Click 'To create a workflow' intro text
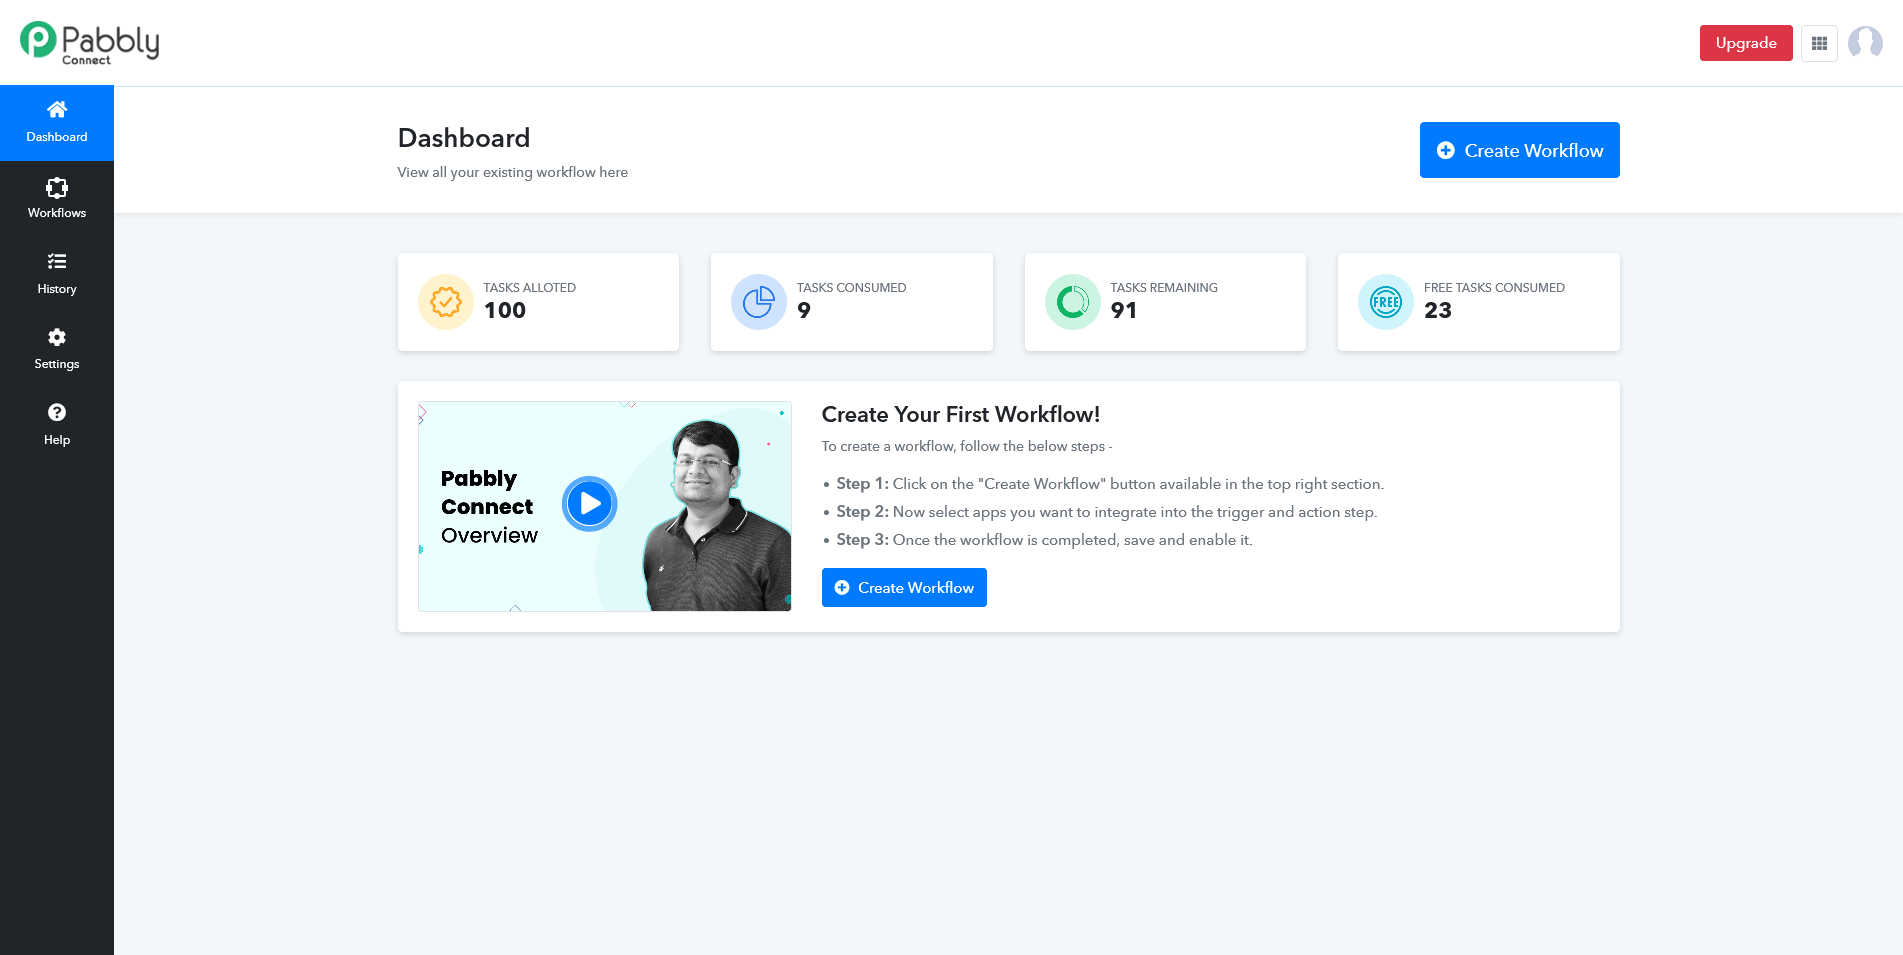 click(x=967, y=446)
